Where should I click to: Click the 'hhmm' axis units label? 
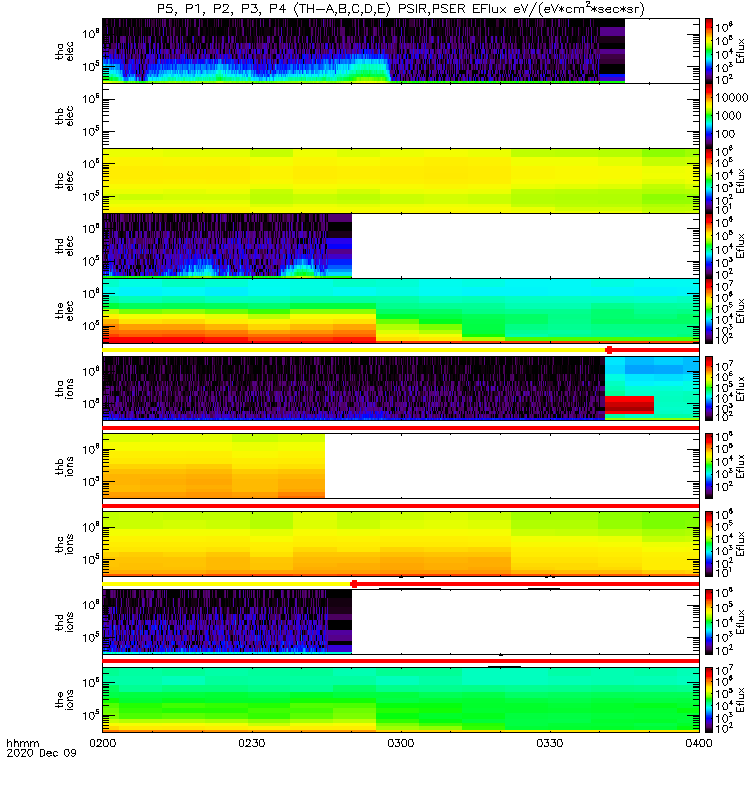(x=22, y=743)
